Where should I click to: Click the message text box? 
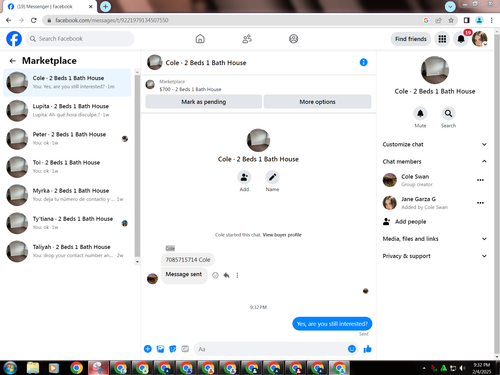(x=270, y=349)
